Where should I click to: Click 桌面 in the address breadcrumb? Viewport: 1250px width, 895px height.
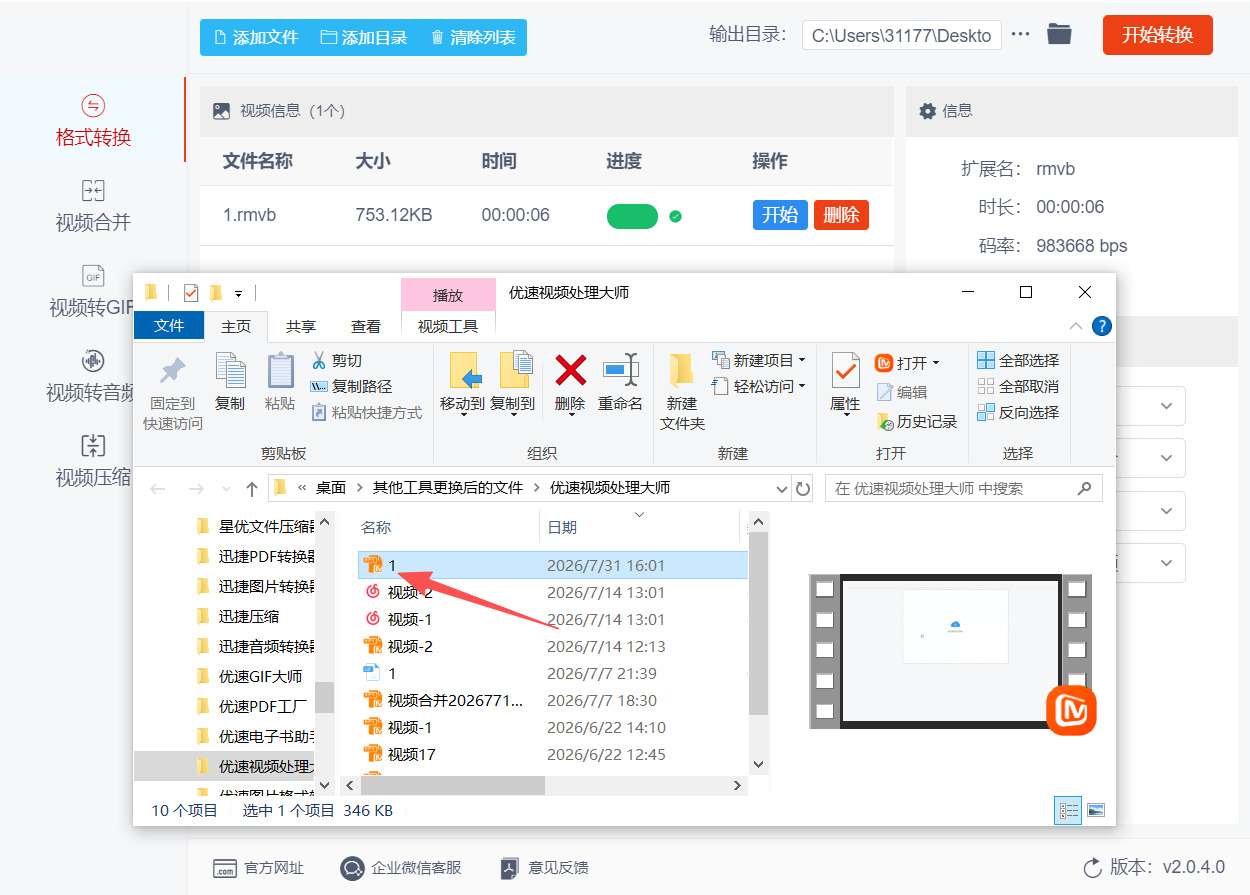click(331, 488)
